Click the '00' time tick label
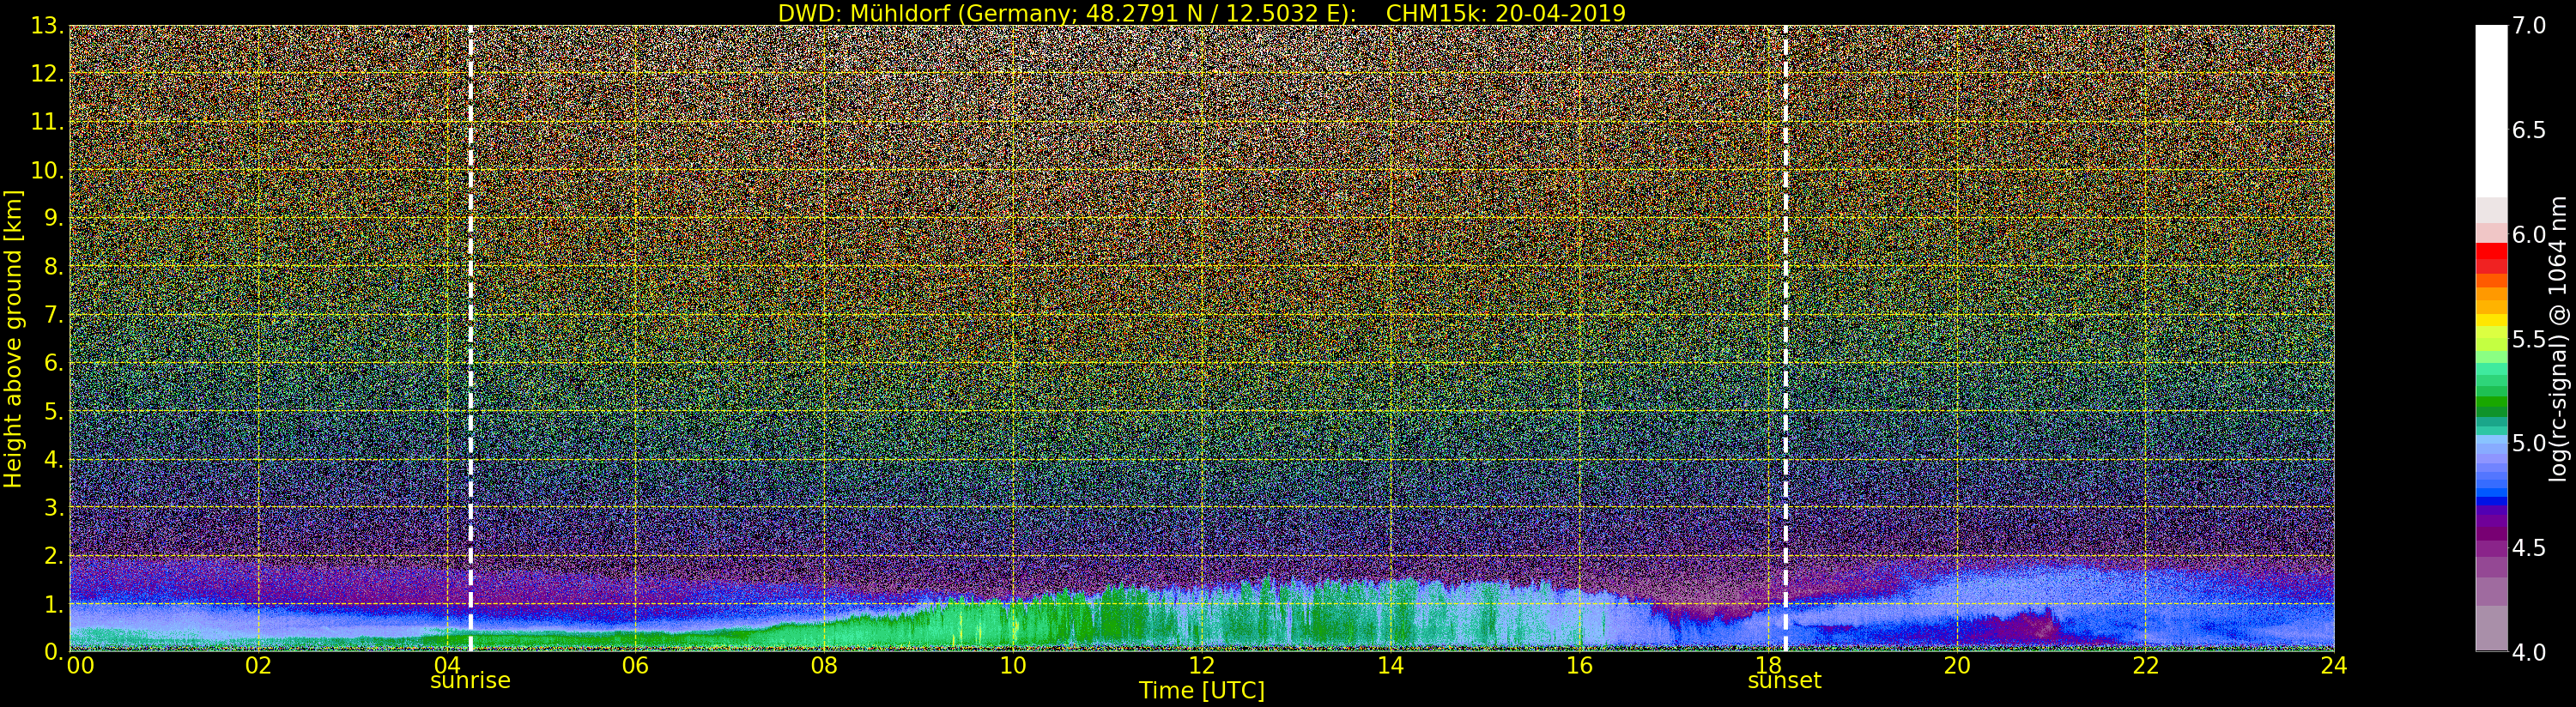Screen dimensions: 2576x707 click(x=80, y=665)
